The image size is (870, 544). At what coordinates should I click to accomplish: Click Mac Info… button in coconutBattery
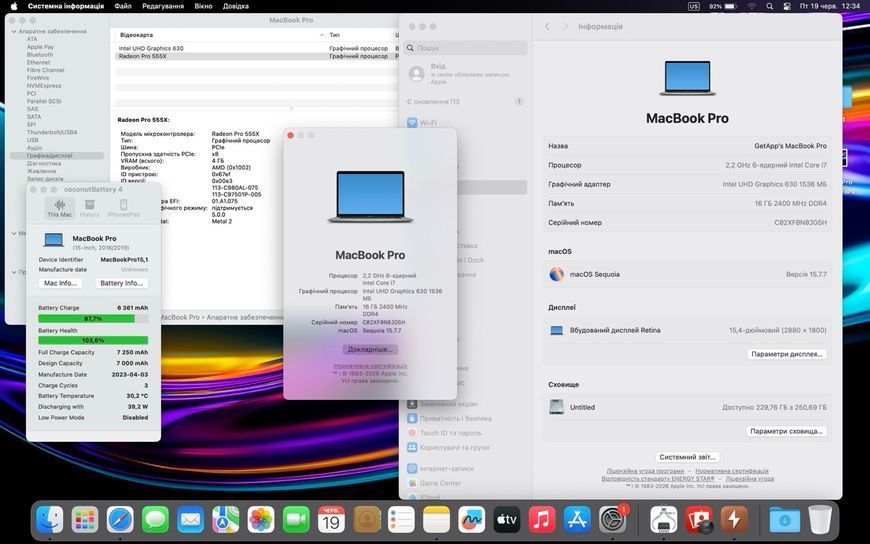click(60, 283)
